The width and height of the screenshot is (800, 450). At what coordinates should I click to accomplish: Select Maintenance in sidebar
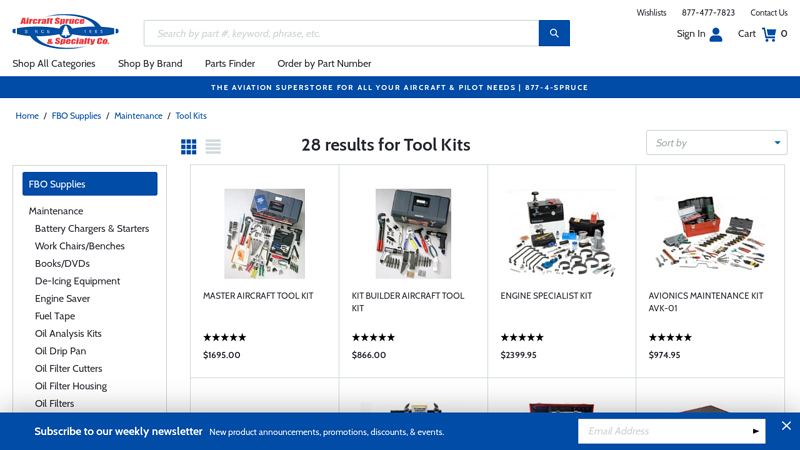tap(56, 211)
